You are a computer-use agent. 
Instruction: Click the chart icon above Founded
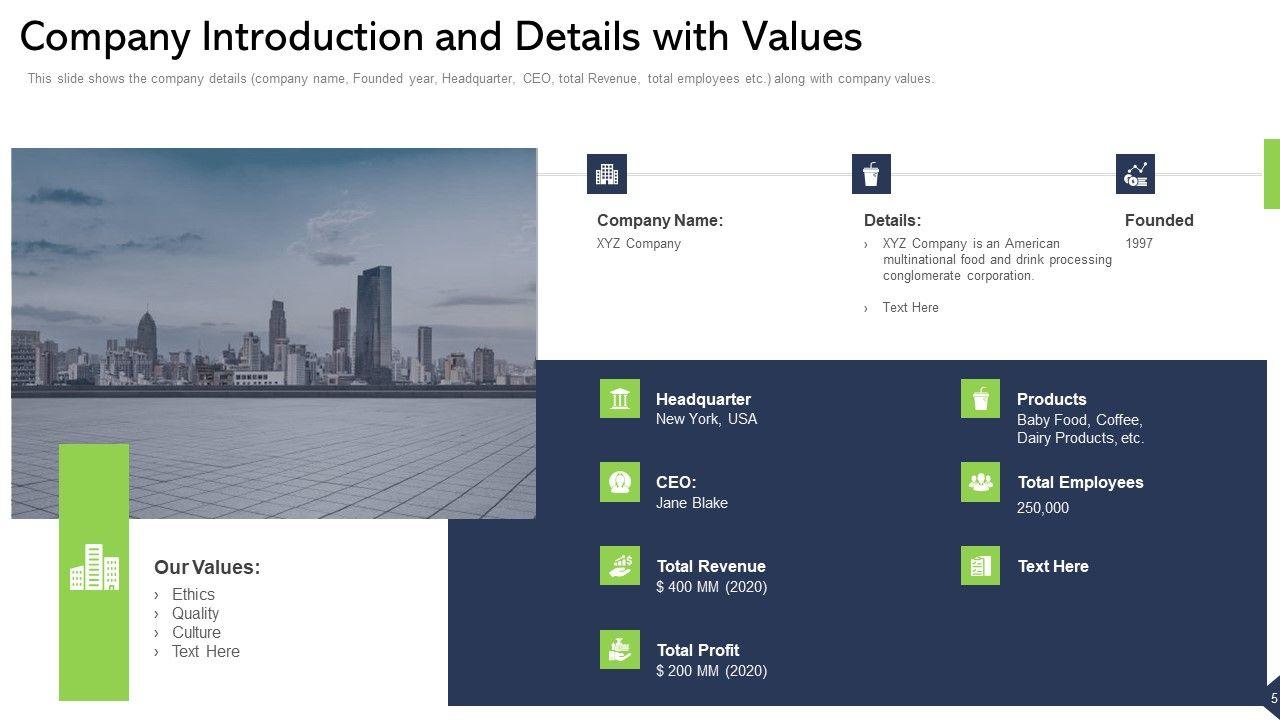[x=1135, y=174]
